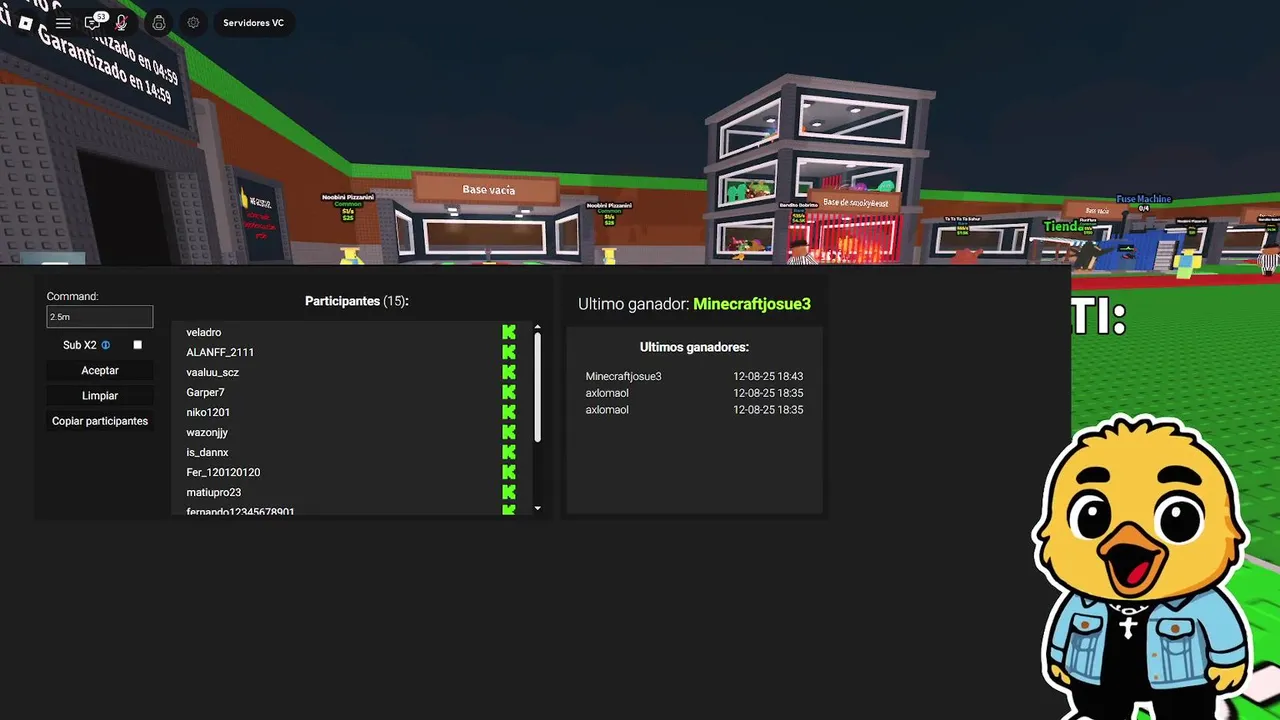Click Kick icon next to is_dannx
Screen dimensions: 1280x720
coord(509,452)
